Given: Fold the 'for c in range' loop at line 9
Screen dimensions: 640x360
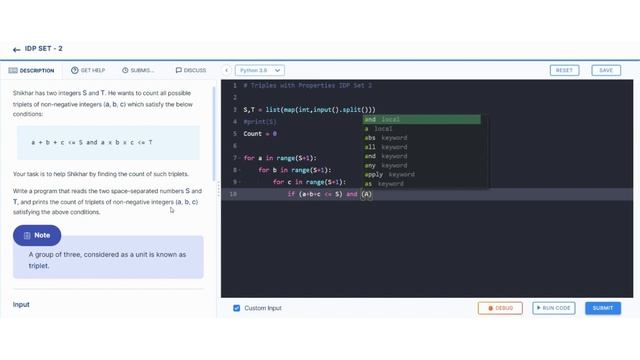Looking at the screenshot, I should 240,182.
